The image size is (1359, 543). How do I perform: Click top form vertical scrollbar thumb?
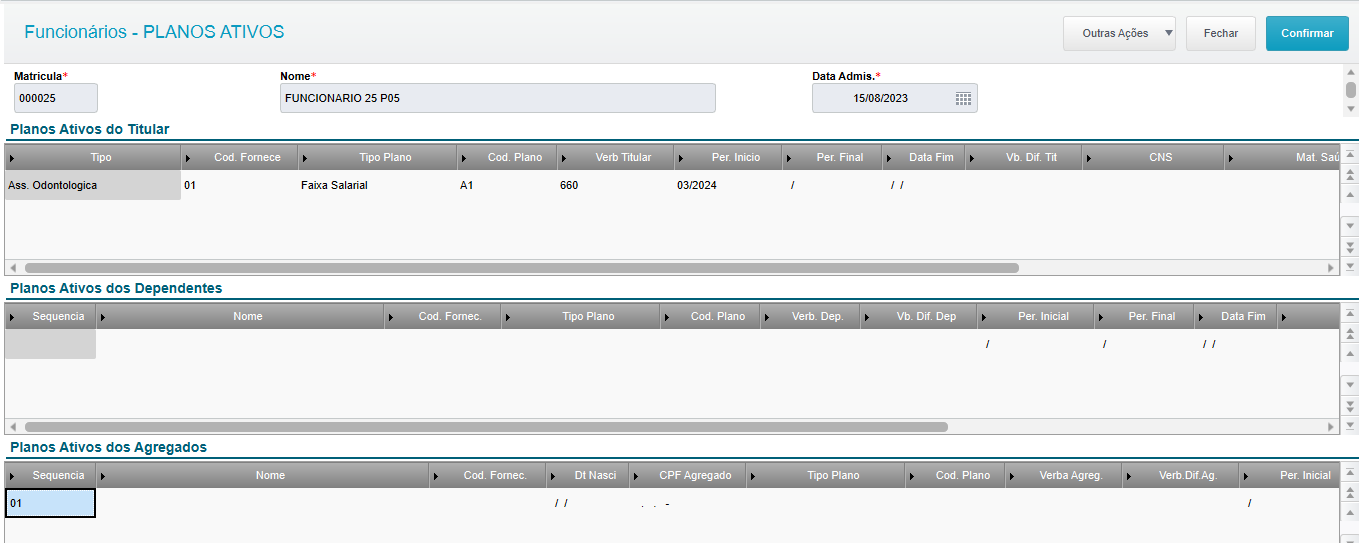pos(1350,90)
